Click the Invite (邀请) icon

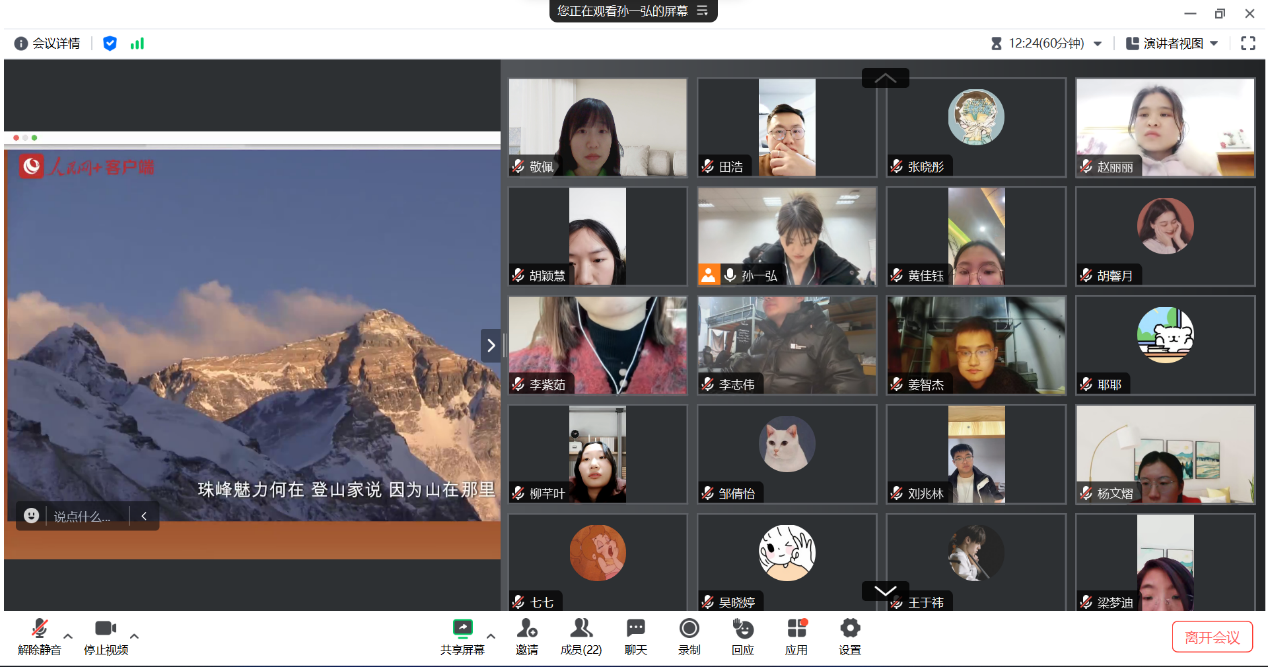pos(526,629)
